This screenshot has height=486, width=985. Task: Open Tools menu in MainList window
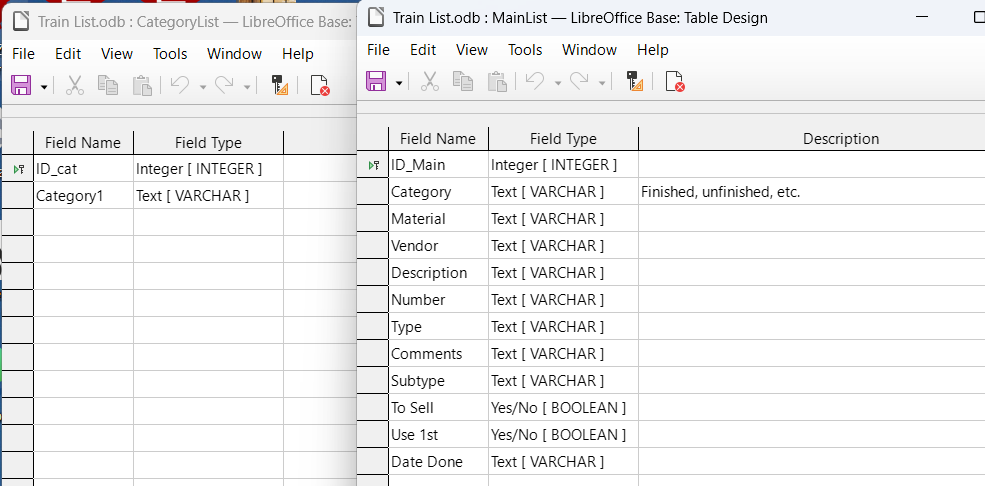click(x=525, y=50)
